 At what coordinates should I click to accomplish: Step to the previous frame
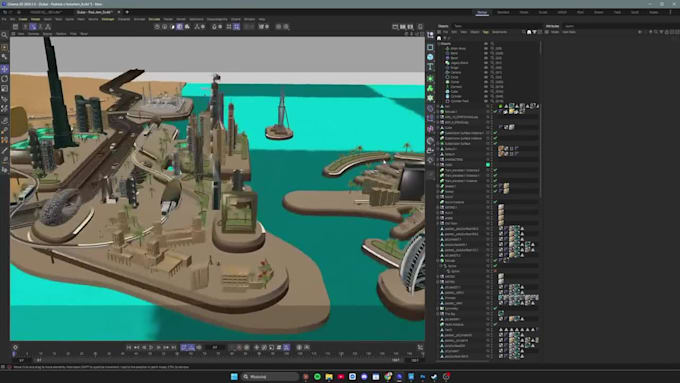click(144, 347)
